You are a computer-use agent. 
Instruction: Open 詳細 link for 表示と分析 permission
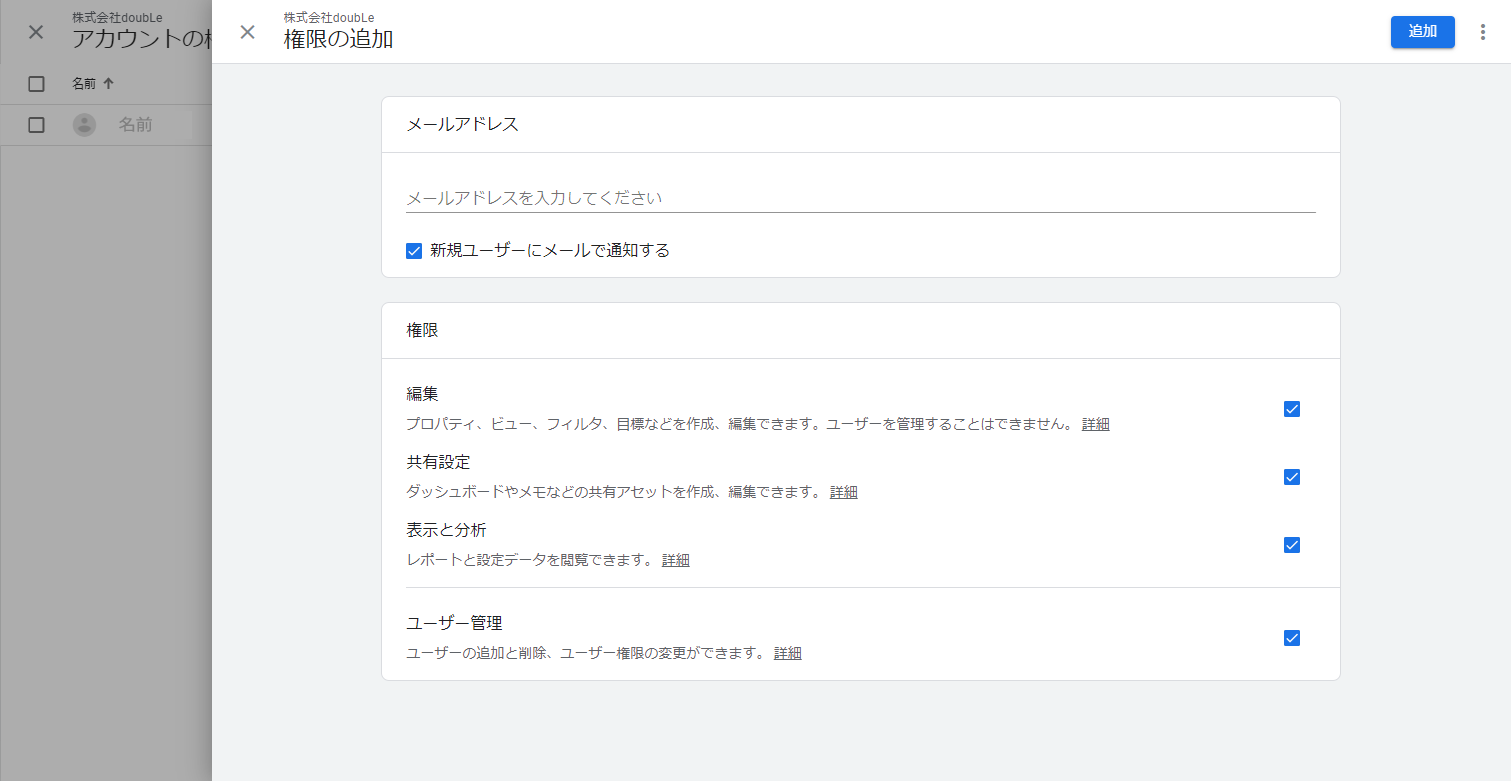pos(675,560)
